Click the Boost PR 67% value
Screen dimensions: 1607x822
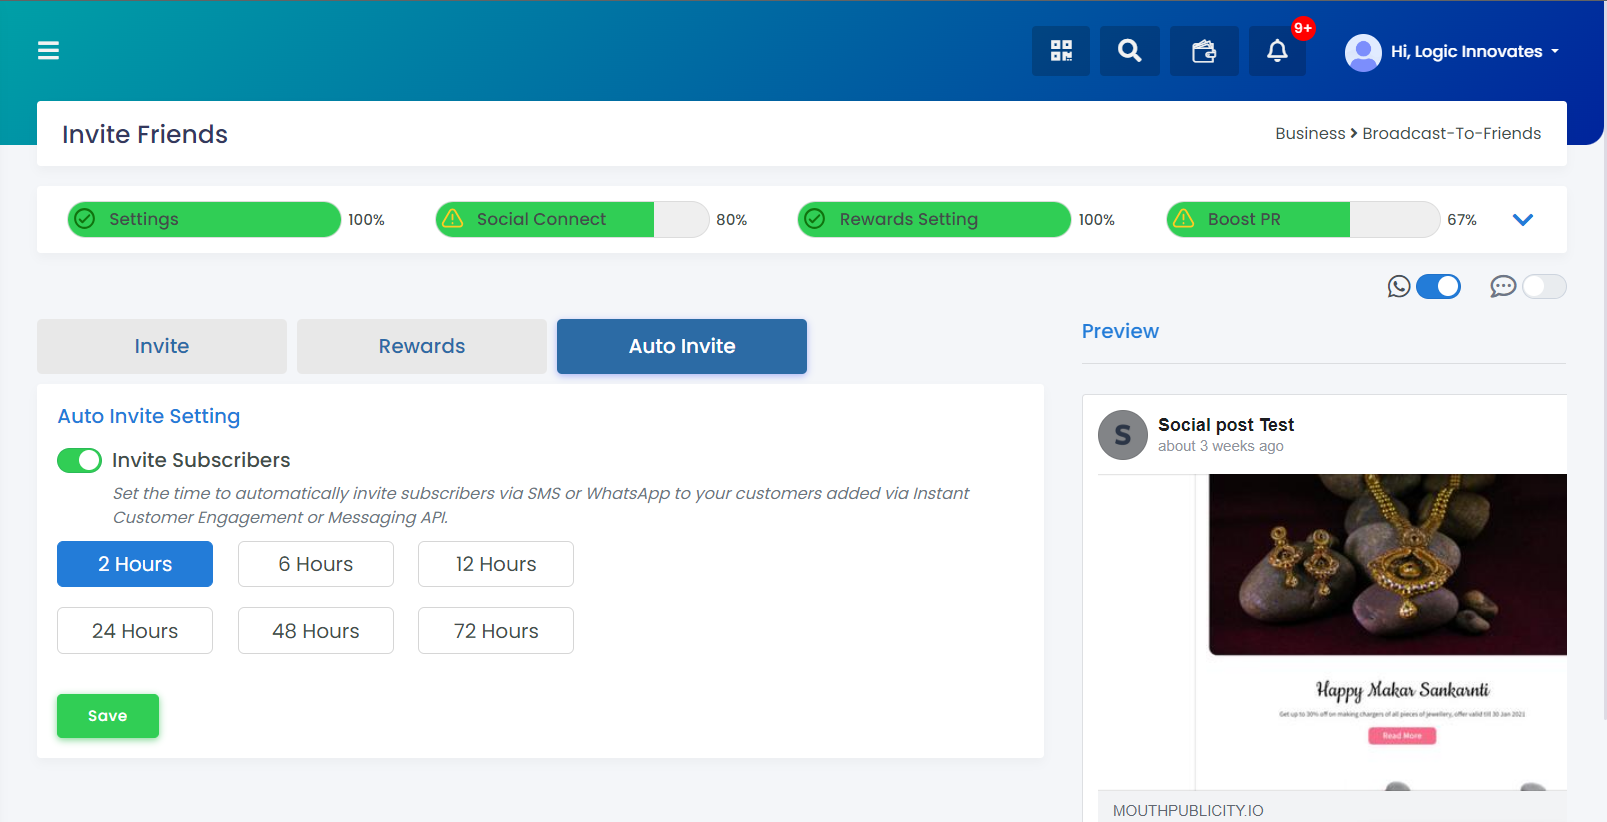coord(1462,220)
